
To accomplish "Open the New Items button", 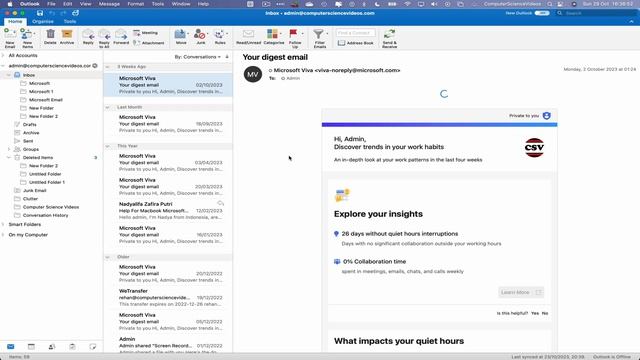I will tap(27, 38).
